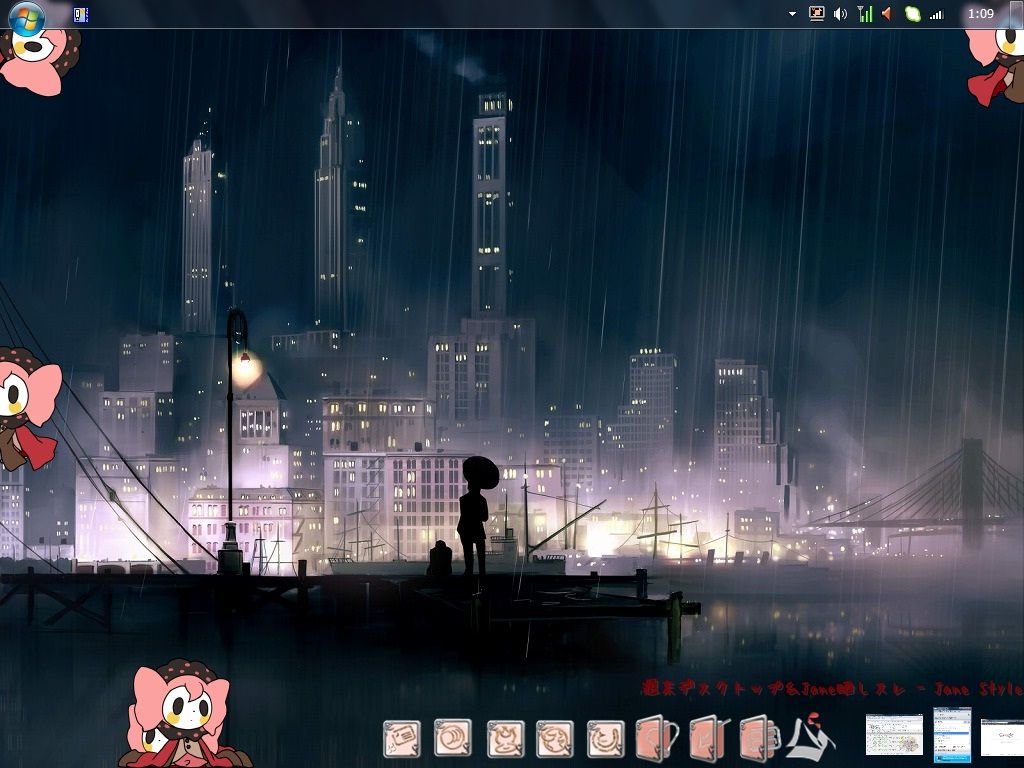1024x768 pixels.
Task: Launch the dock icon with cat-like drawing
Action: [505, 739]
